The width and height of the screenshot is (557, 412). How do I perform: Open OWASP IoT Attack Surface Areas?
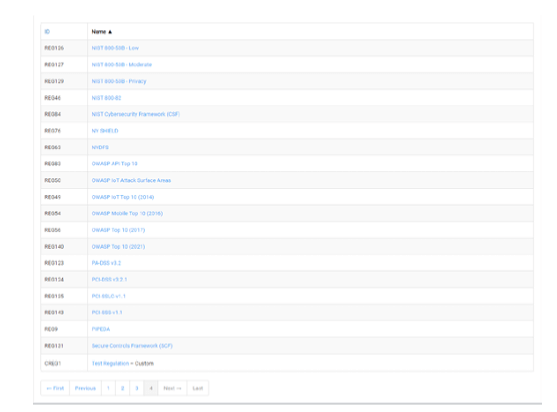pos(131,180)
